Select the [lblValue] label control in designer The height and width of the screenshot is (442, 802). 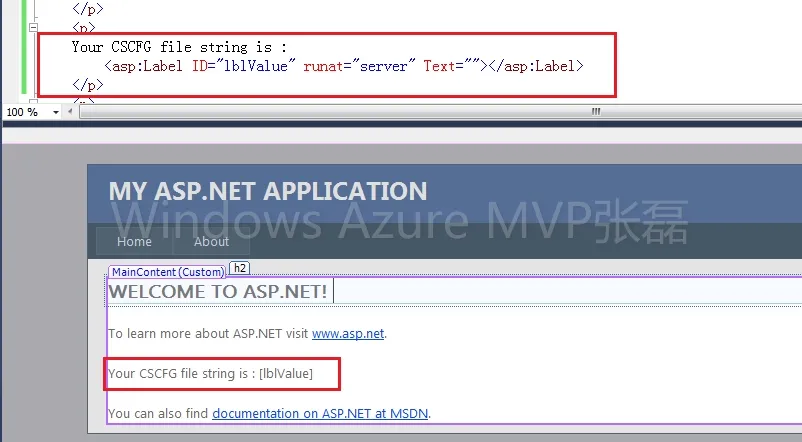coord(286,373)
